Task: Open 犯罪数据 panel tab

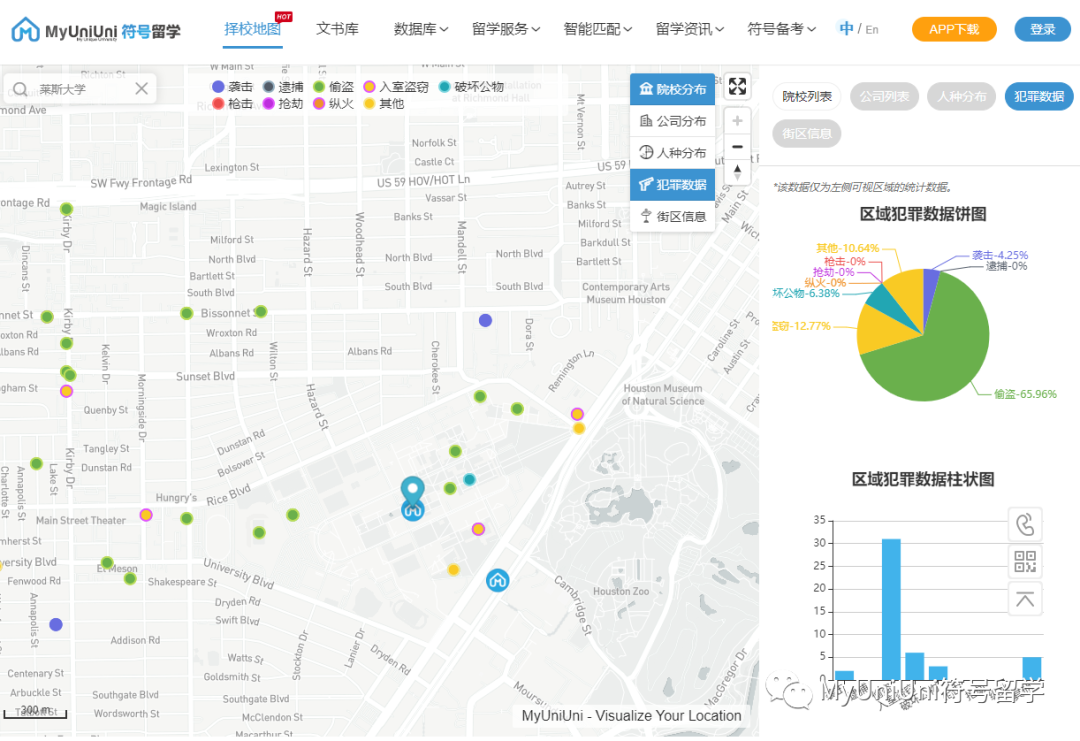Action: 1039,96
